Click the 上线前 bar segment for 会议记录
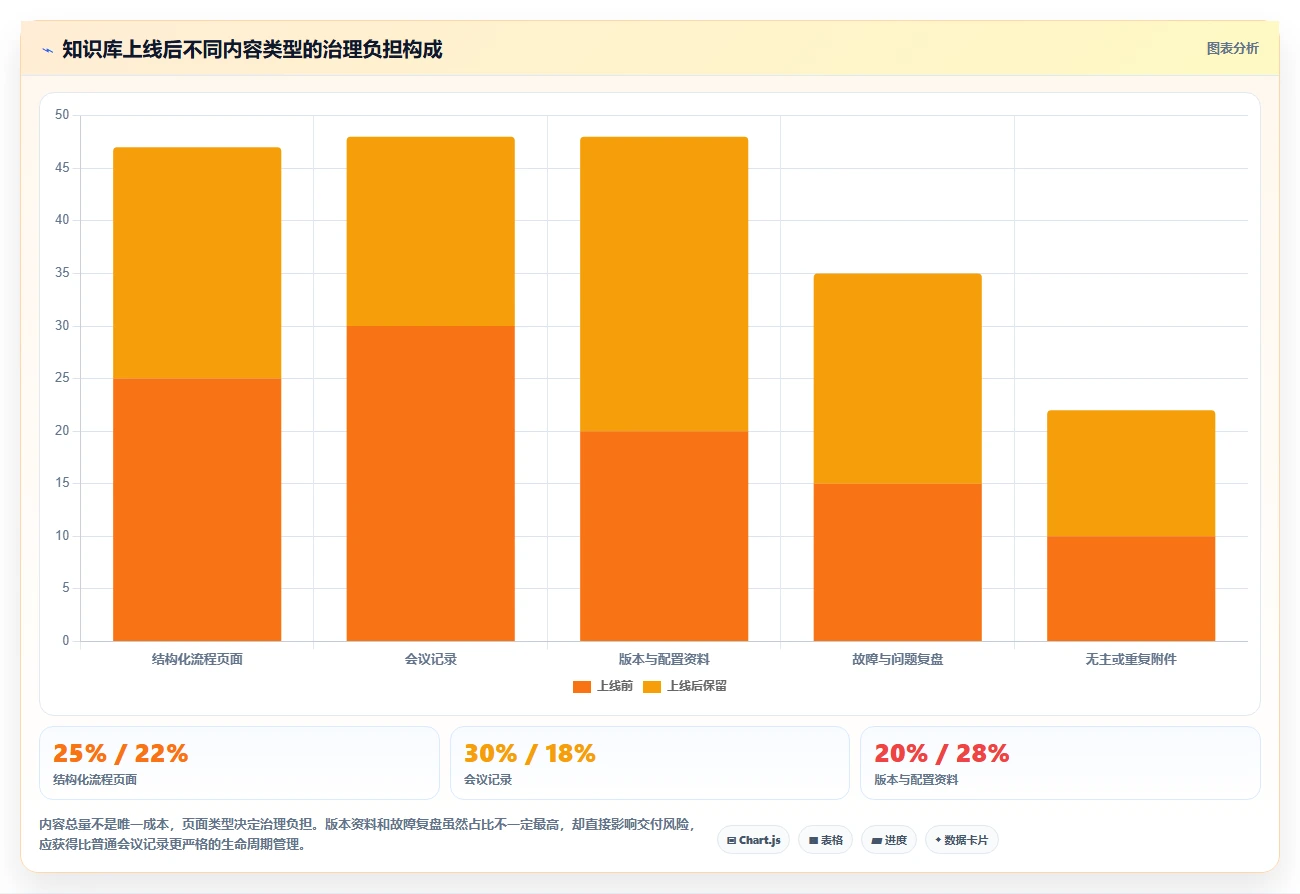 click(431, 483)
